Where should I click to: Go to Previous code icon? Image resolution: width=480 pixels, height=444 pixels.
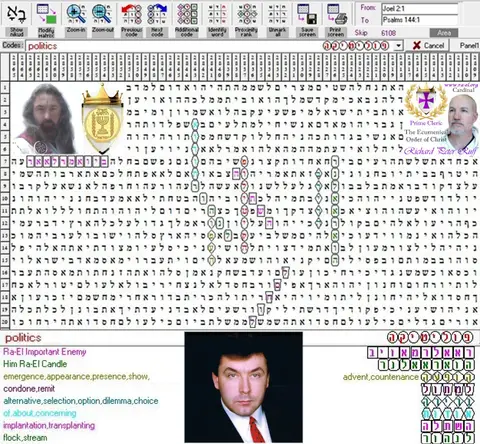(131, 14)
